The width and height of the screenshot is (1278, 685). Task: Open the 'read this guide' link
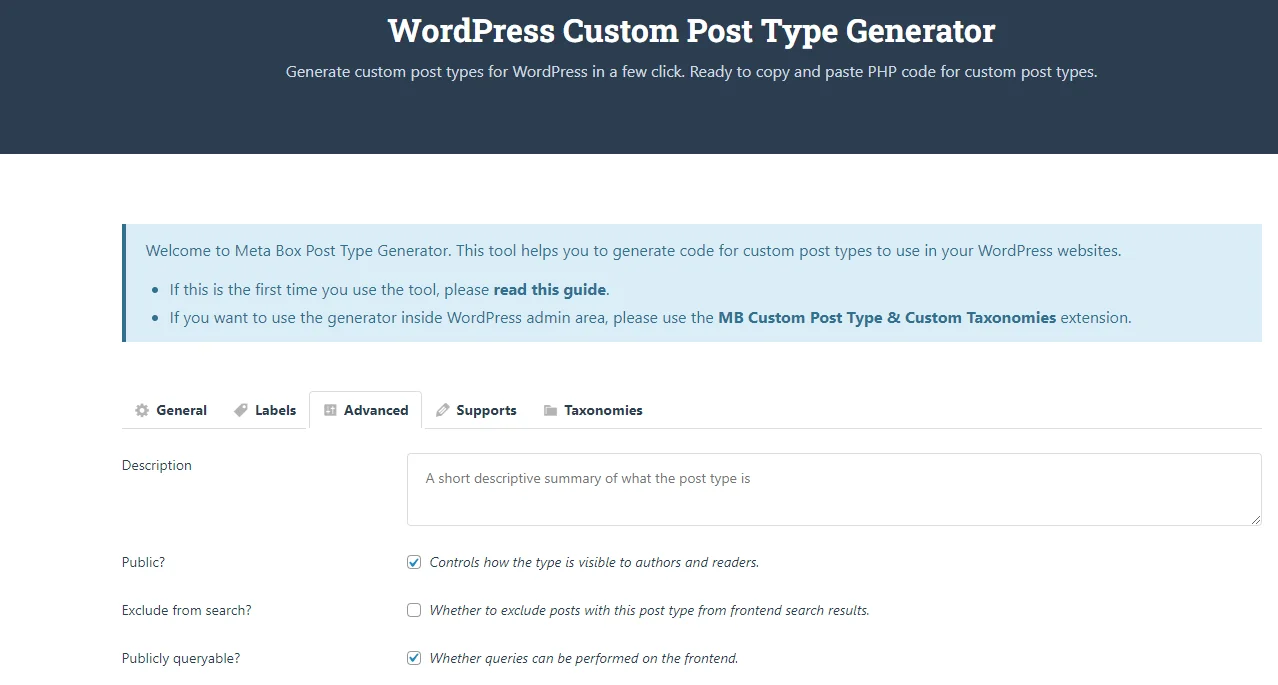point(550,290)
